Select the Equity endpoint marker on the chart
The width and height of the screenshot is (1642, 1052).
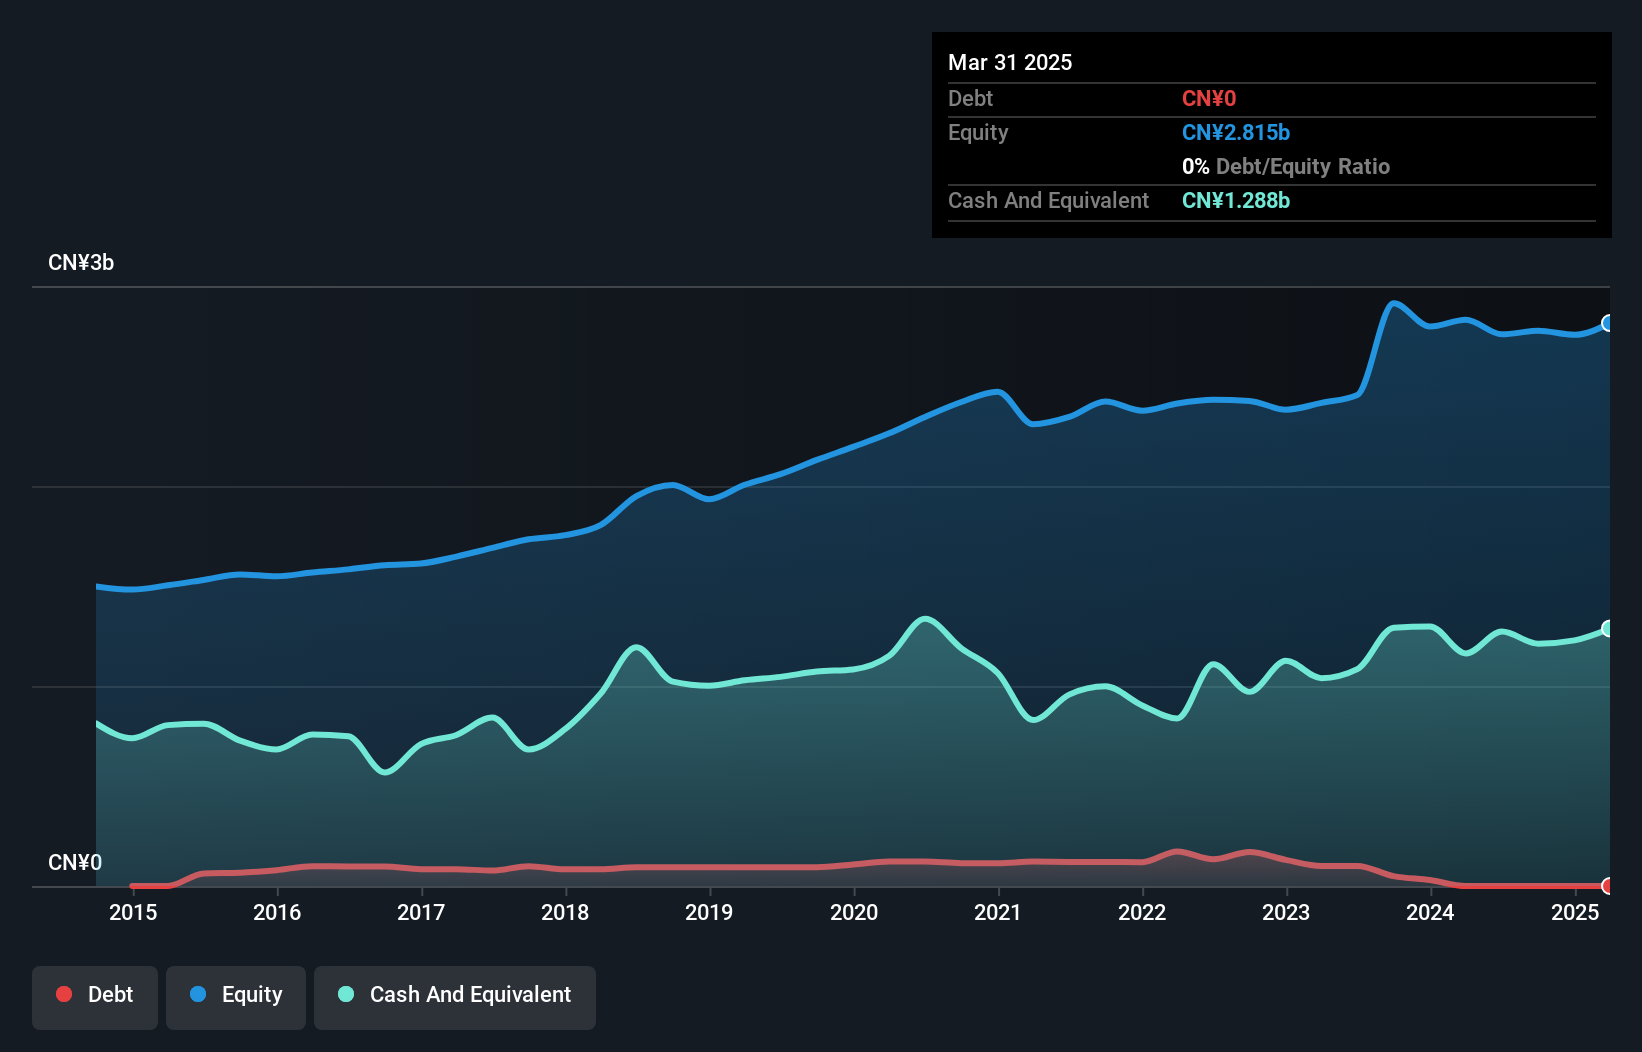click(x=1608, y=323)
